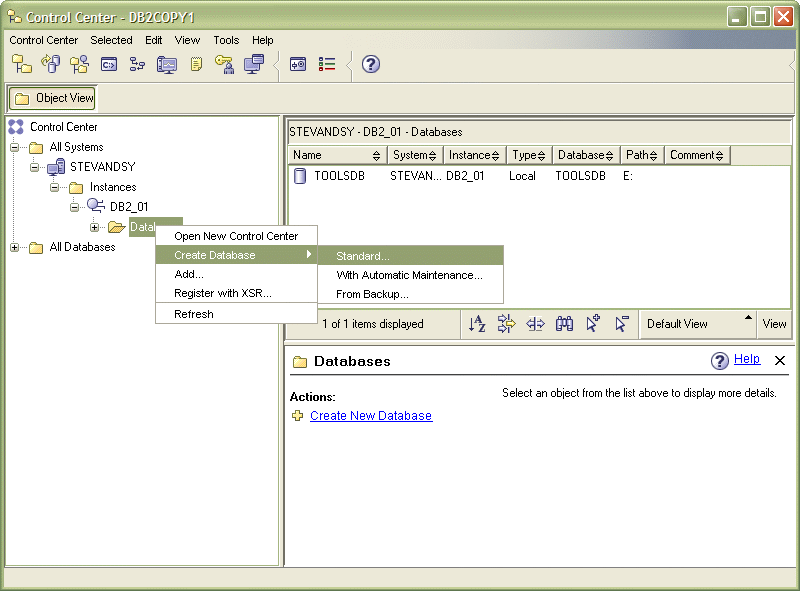Collapse the STEVANDSY tree node

pos(34,167)
